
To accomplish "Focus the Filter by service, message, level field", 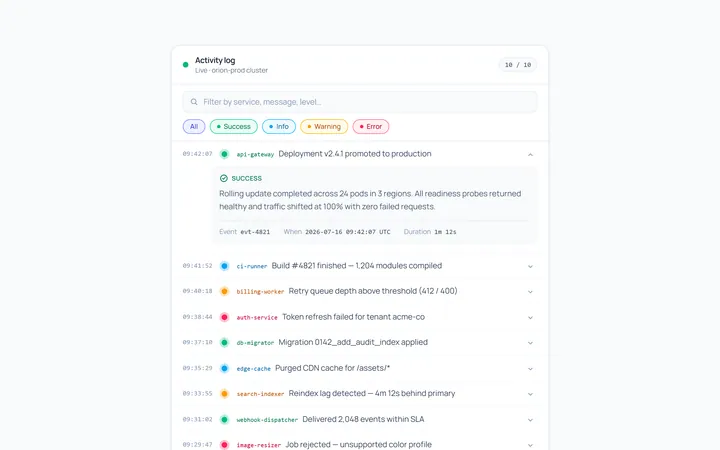I will click(360, 102).
